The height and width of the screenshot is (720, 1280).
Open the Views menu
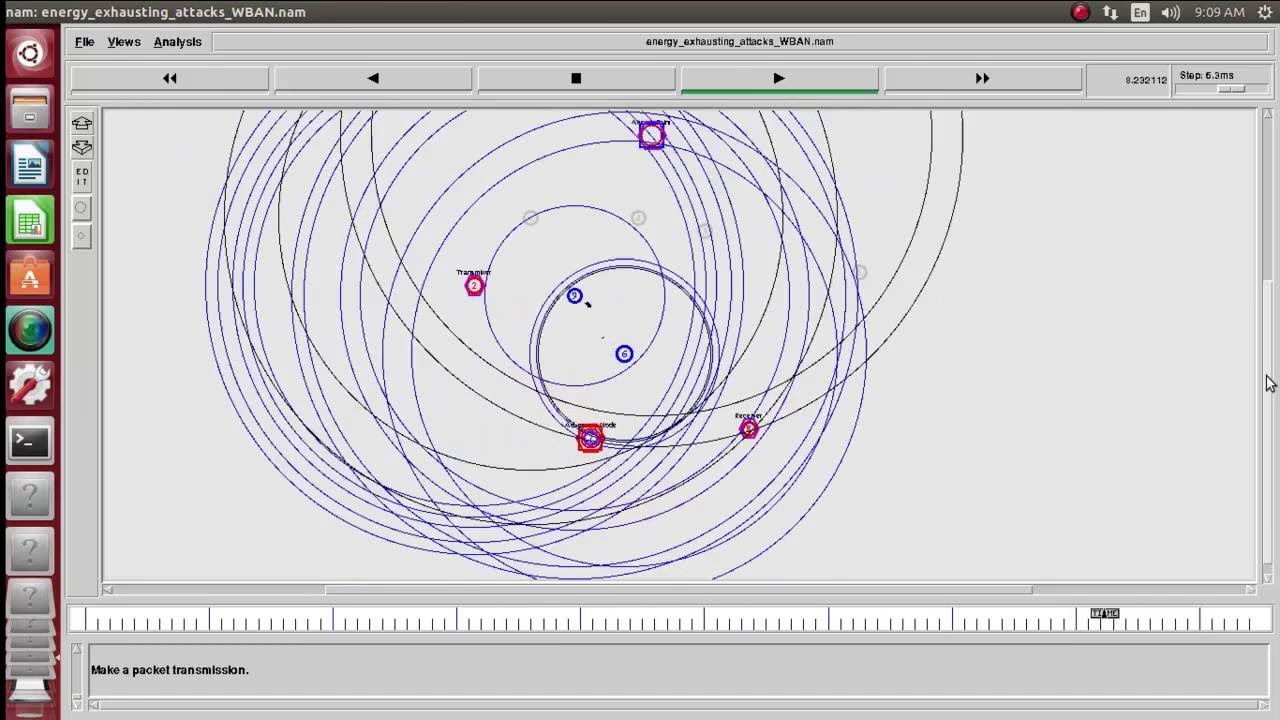(124, 42)
